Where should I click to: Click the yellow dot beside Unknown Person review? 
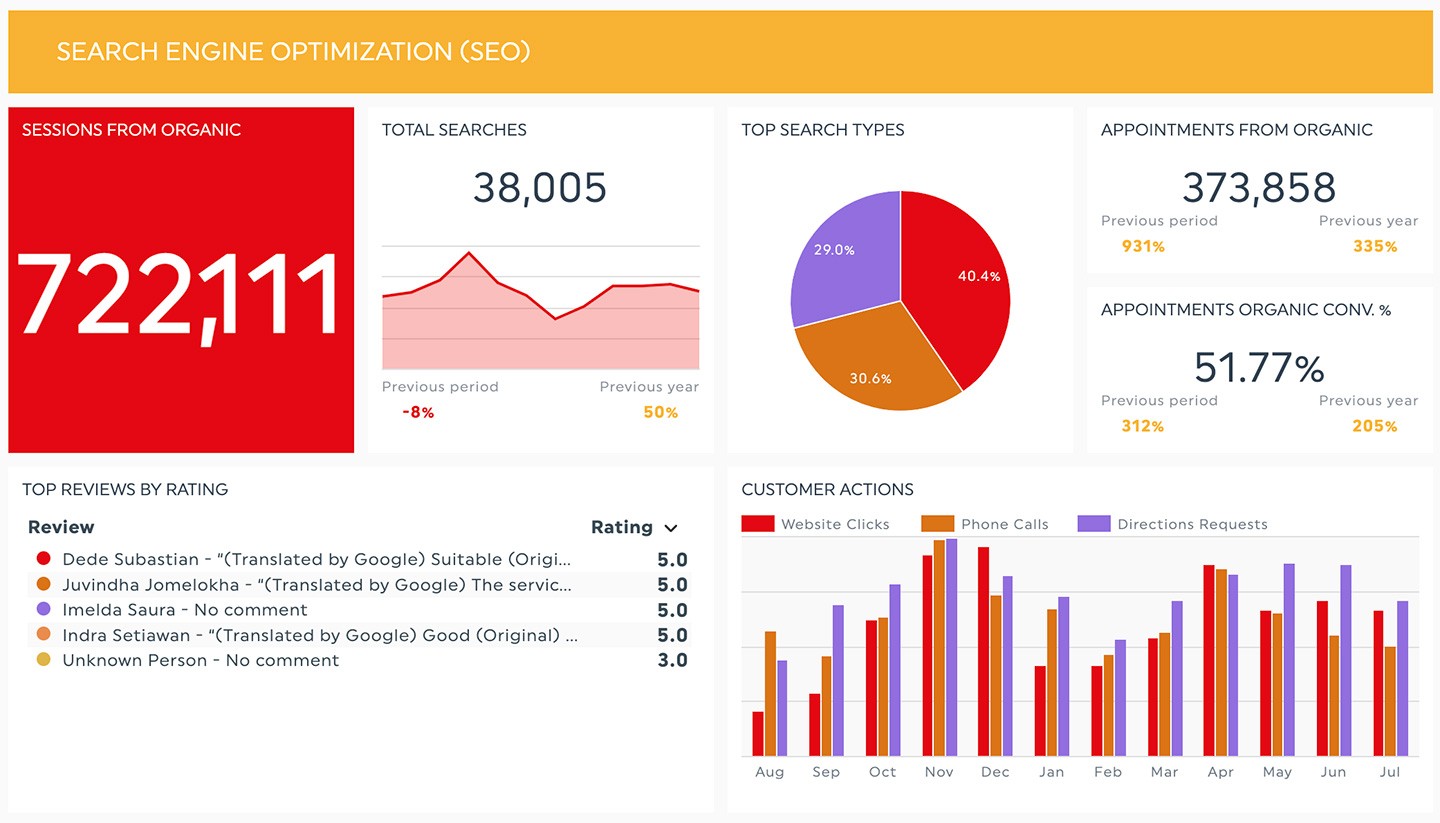(43, 660)
